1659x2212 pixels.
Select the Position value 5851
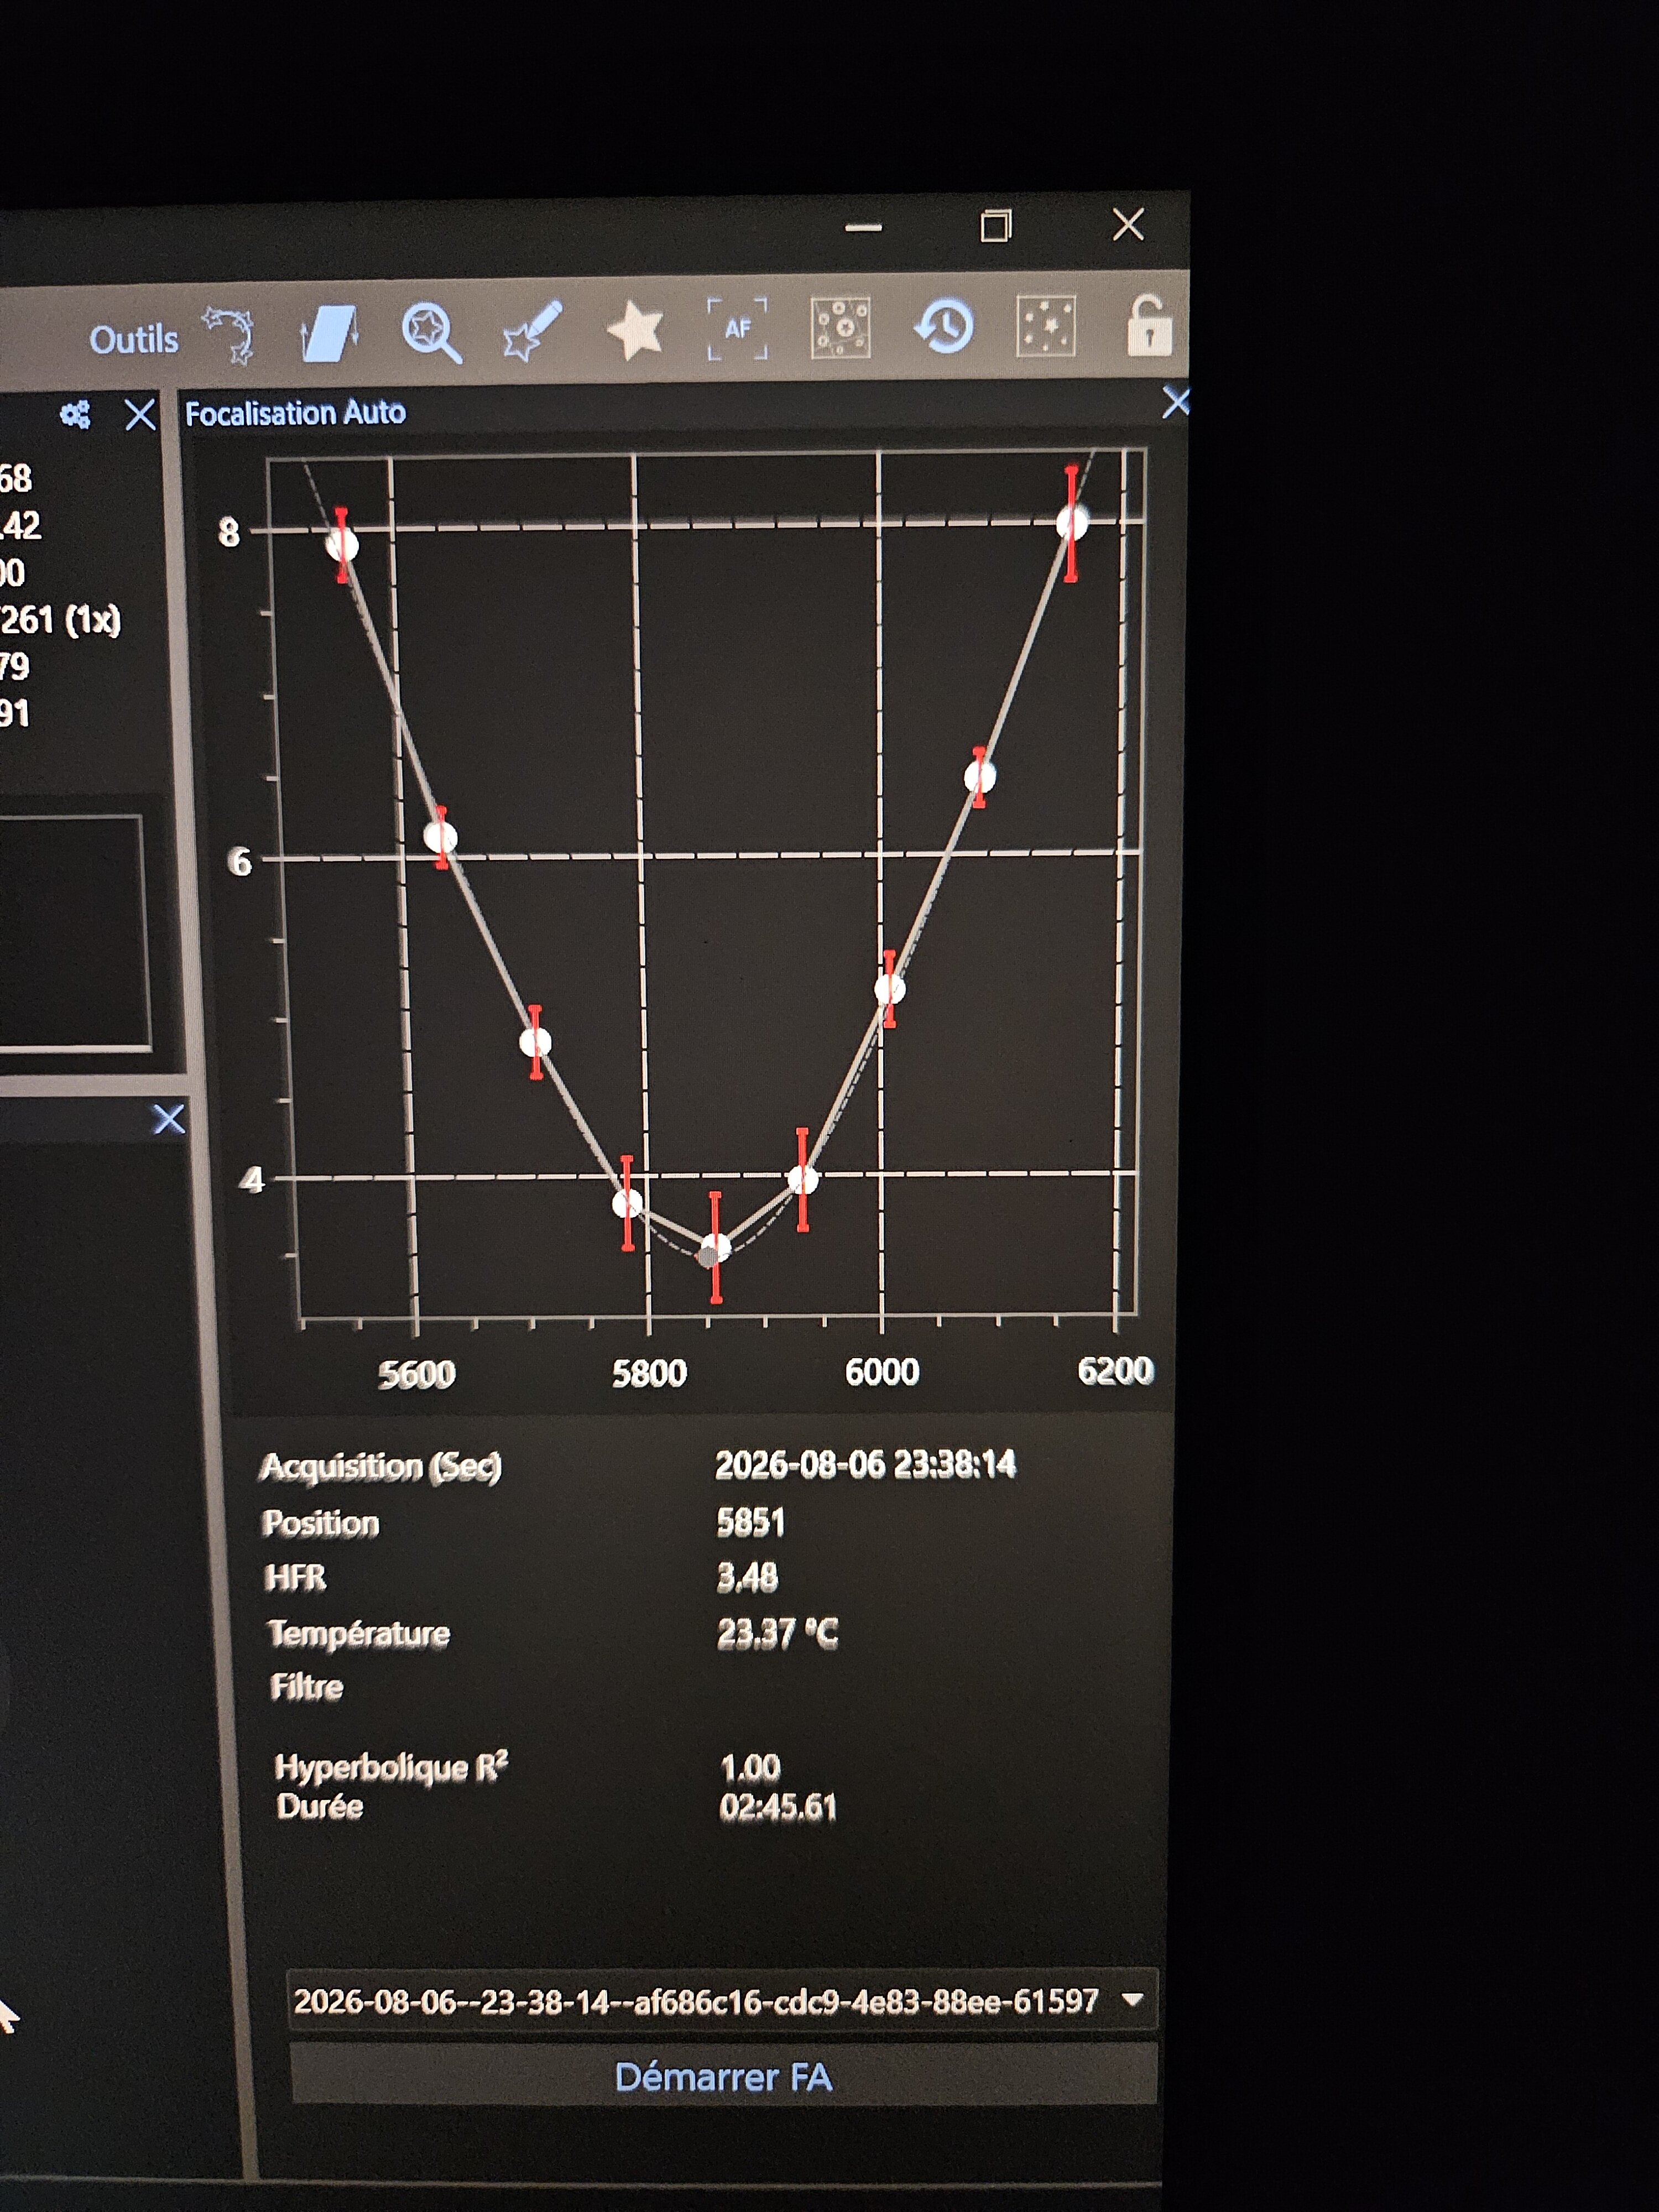pyautogui.click(x=750, y=1522)
